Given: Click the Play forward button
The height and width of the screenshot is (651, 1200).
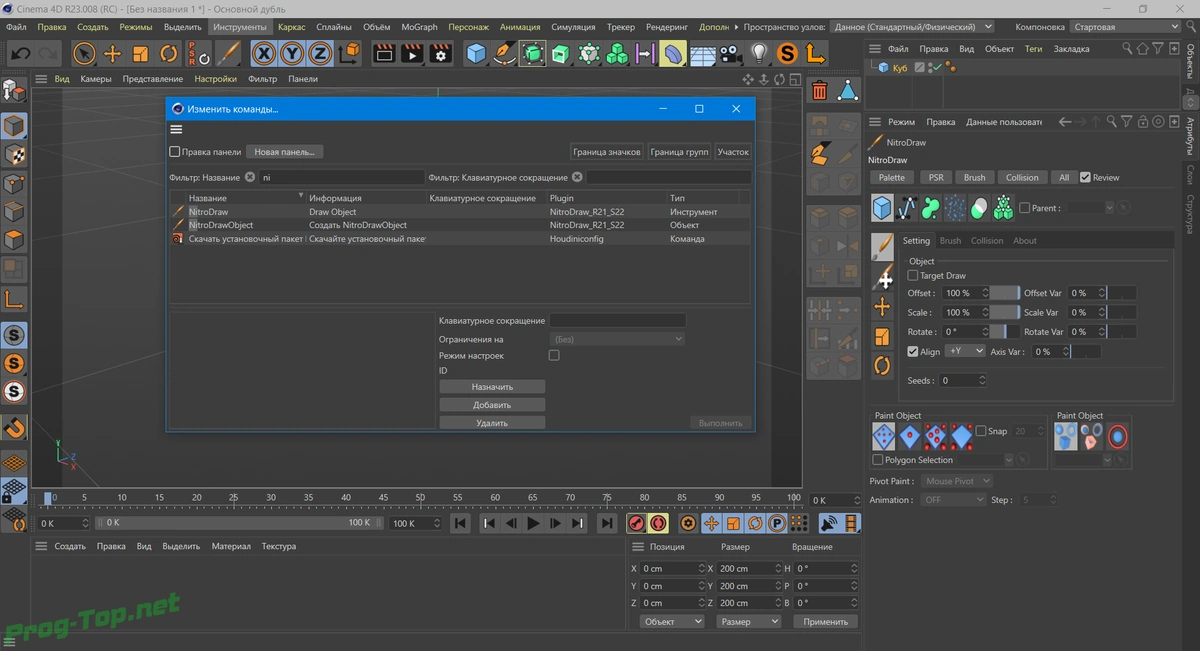Looking at the screenshot, I should 533,523.
